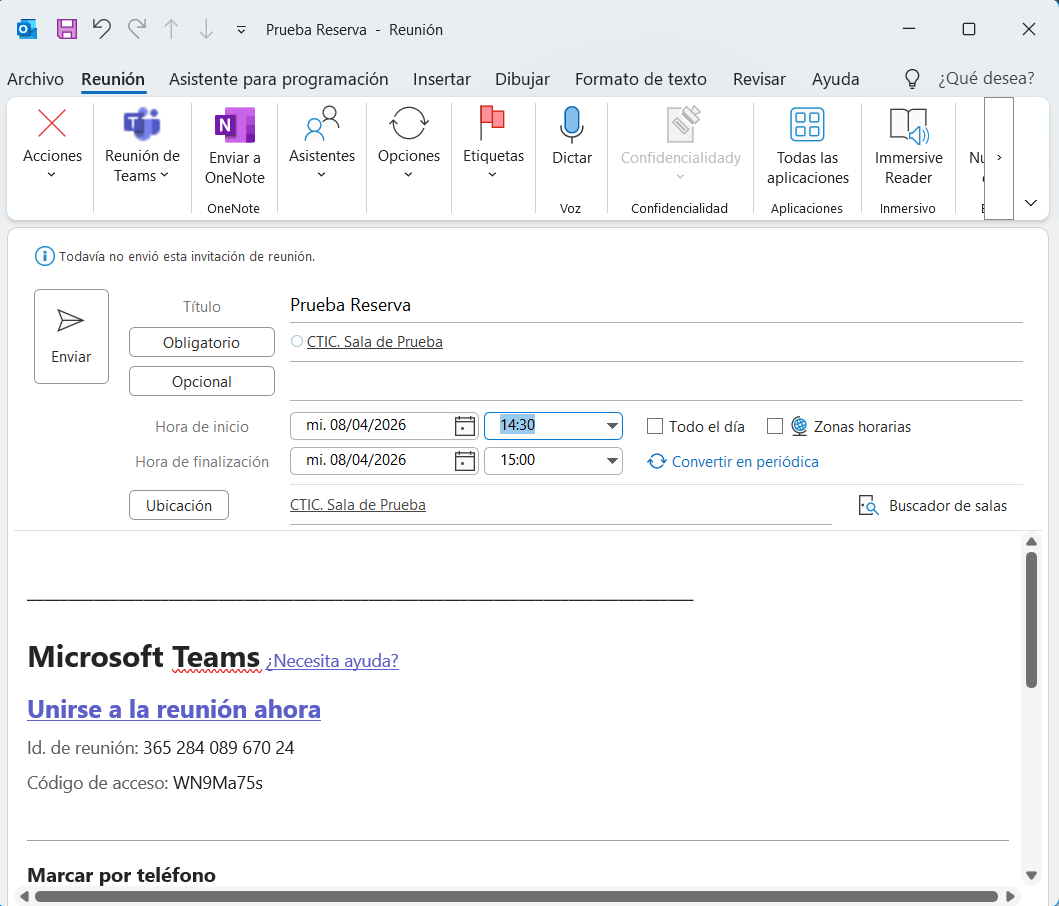Enable the Todo el día checkbox
Screen dimensions: 1059x906
[655, 426]
